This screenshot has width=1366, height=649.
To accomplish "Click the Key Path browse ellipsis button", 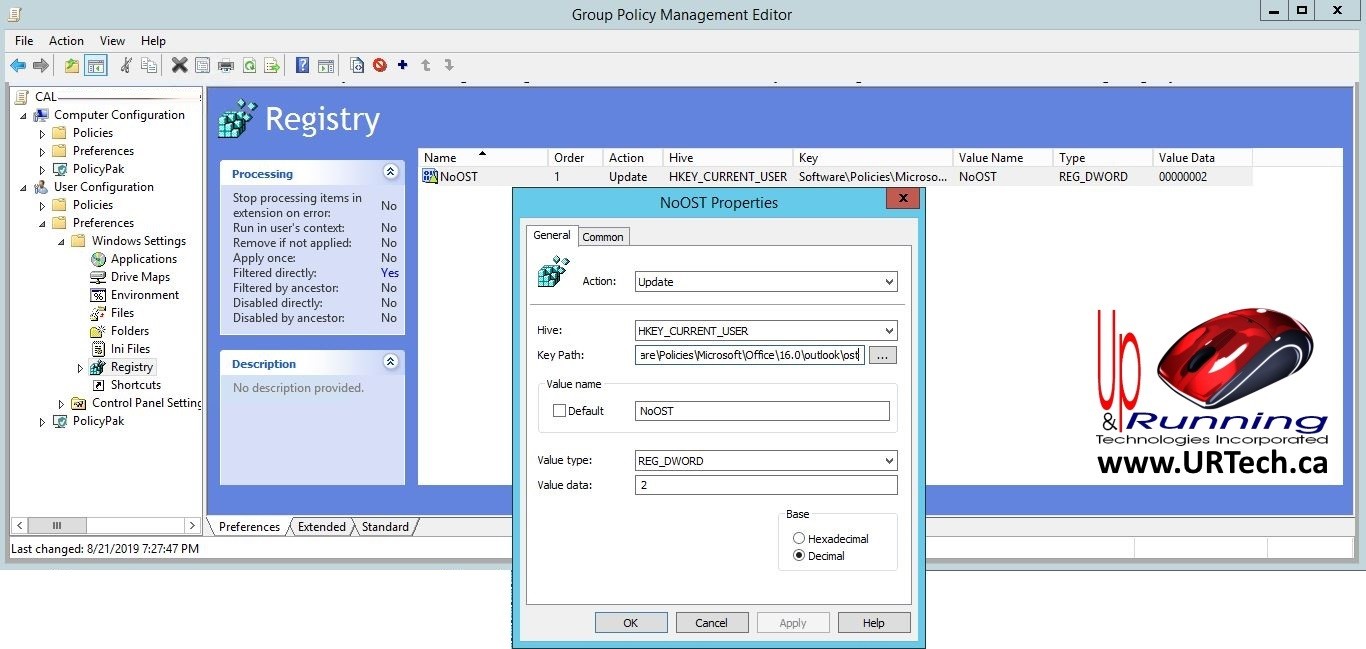I will 883,356.
